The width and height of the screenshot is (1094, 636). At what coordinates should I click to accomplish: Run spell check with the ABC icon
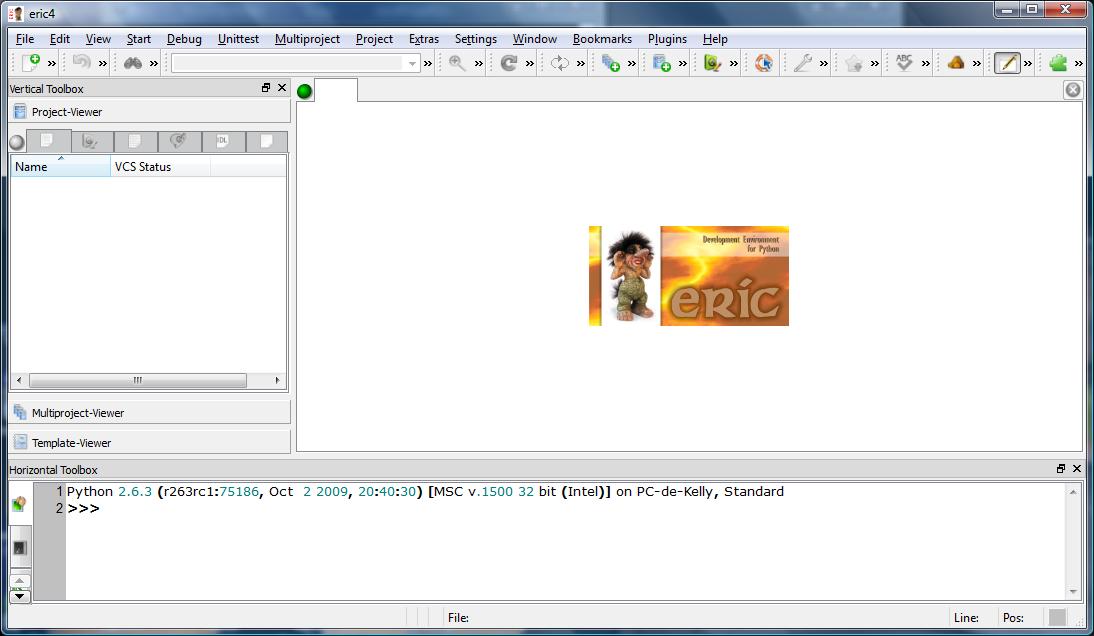point(904,63)
